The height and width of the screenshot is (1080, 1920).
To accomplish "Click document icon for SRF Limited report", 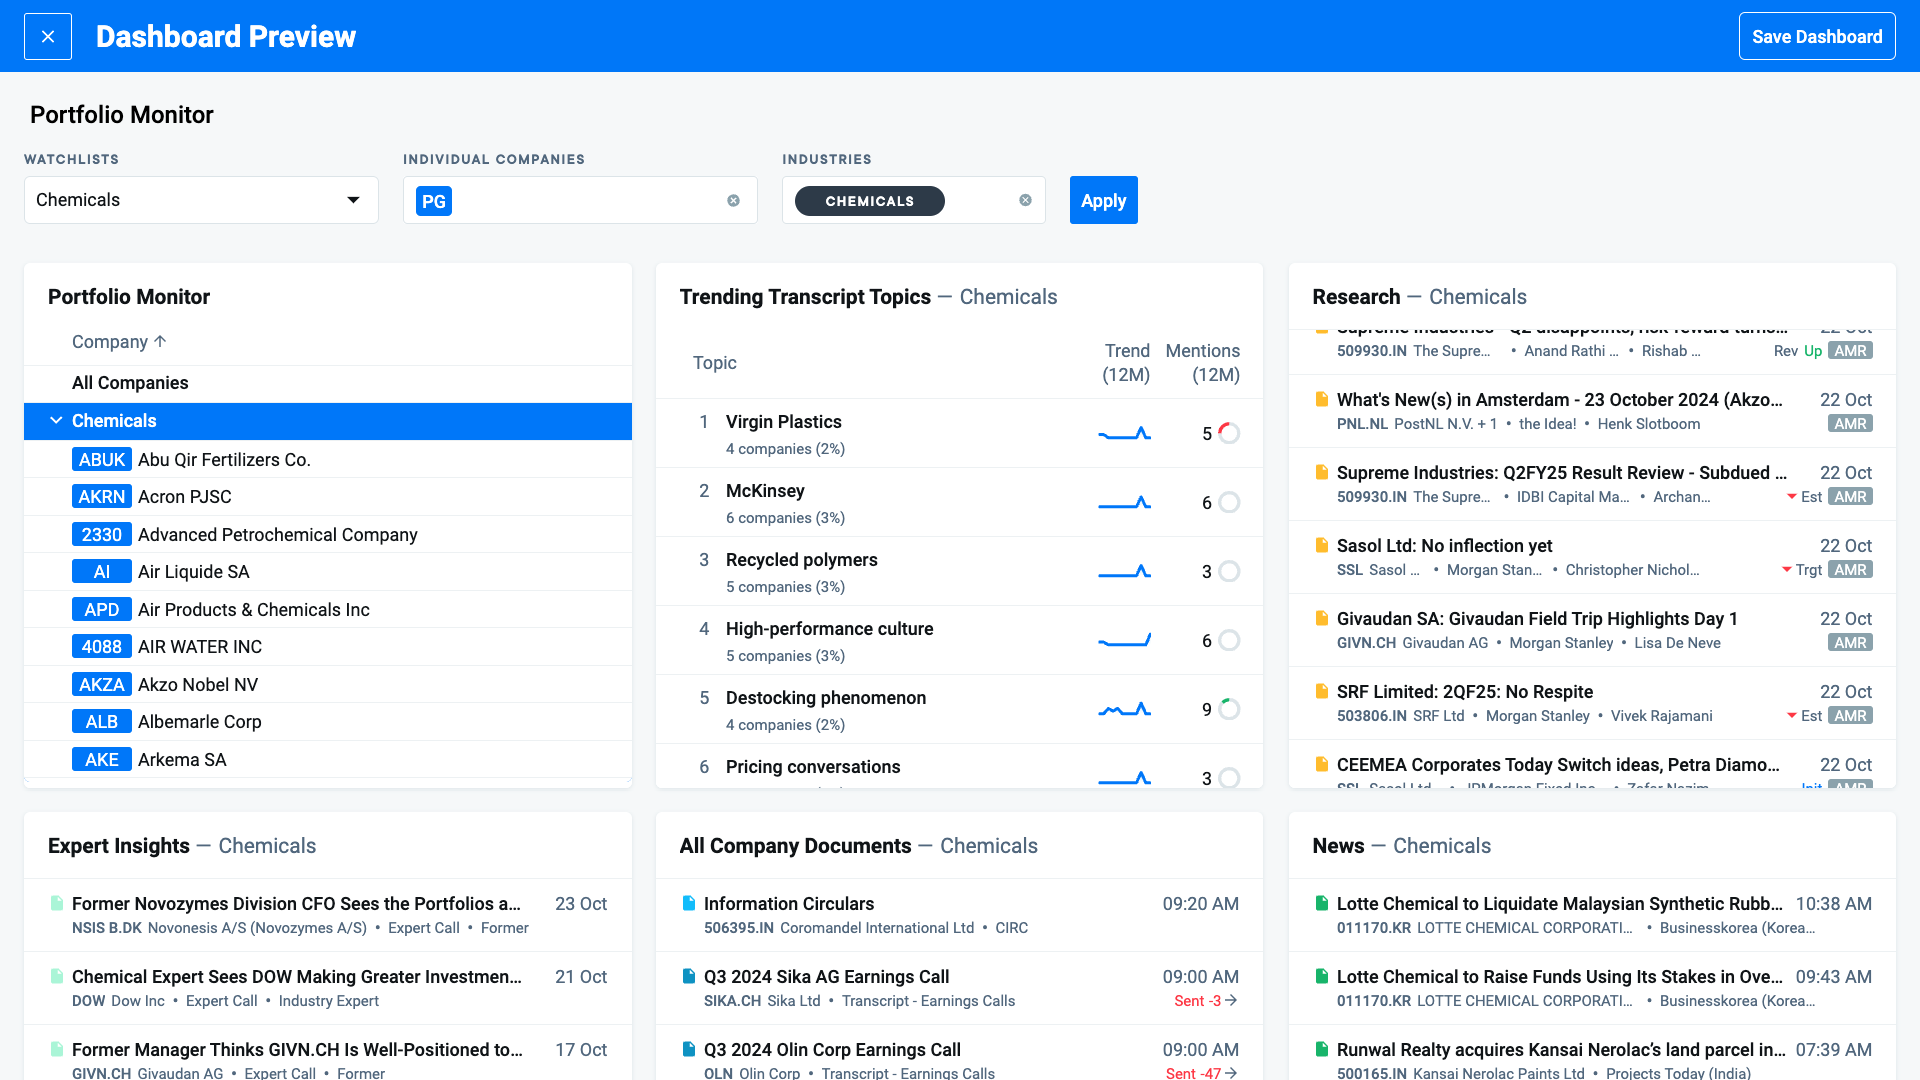I will coord(1321,692).
